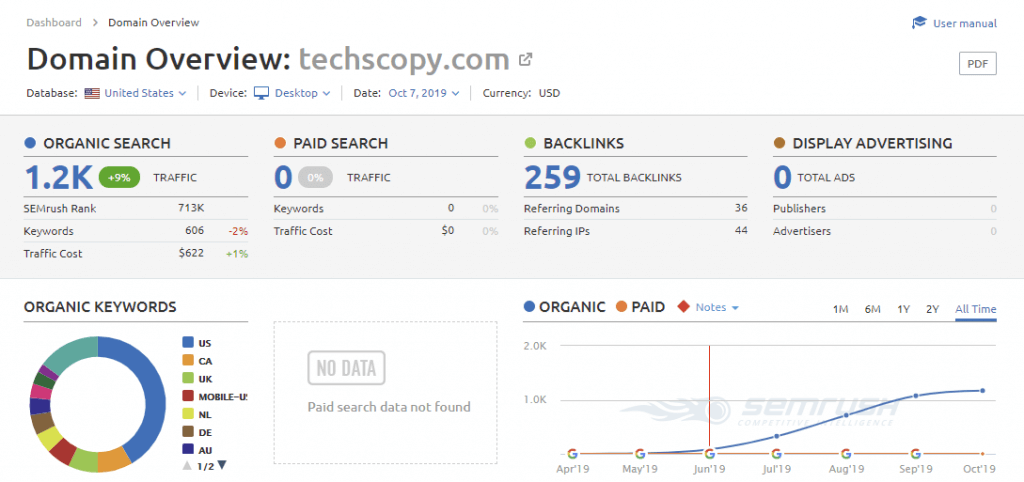Click the 606 organic keywords count

tap(194, 231)
